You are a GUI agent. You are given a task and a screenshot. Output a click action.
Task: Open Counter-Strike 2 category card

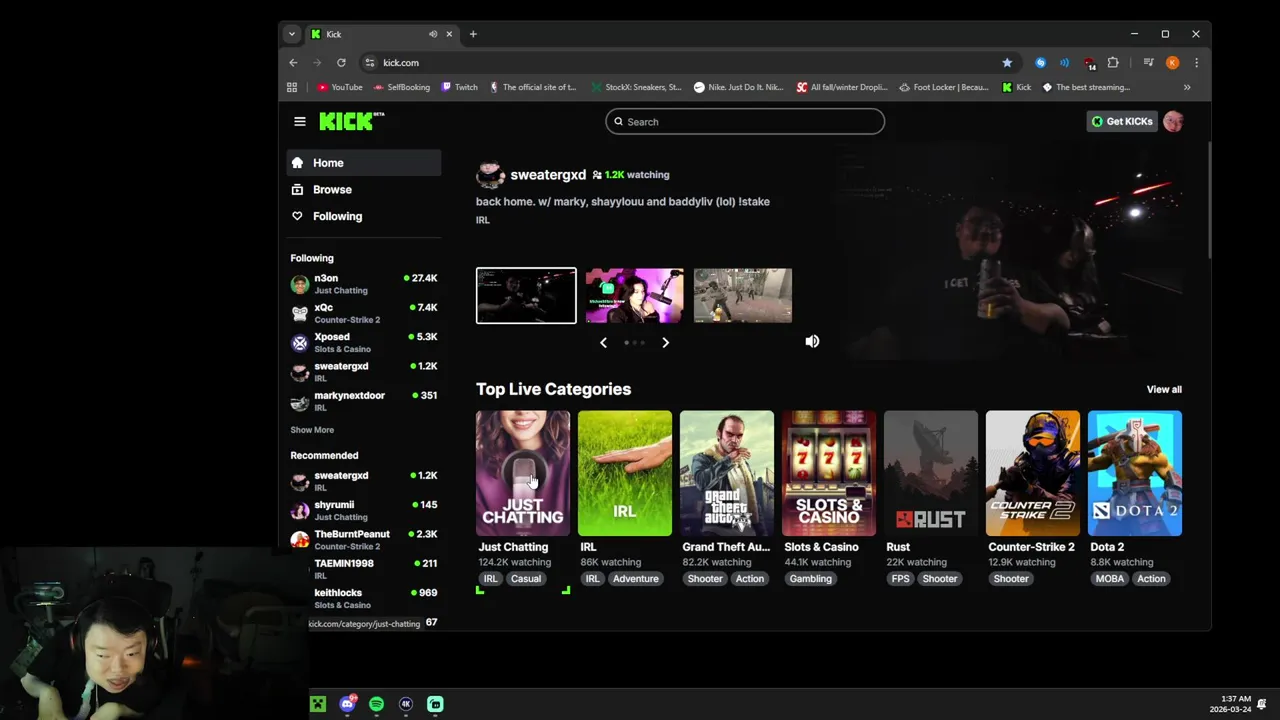[1033, 473]
